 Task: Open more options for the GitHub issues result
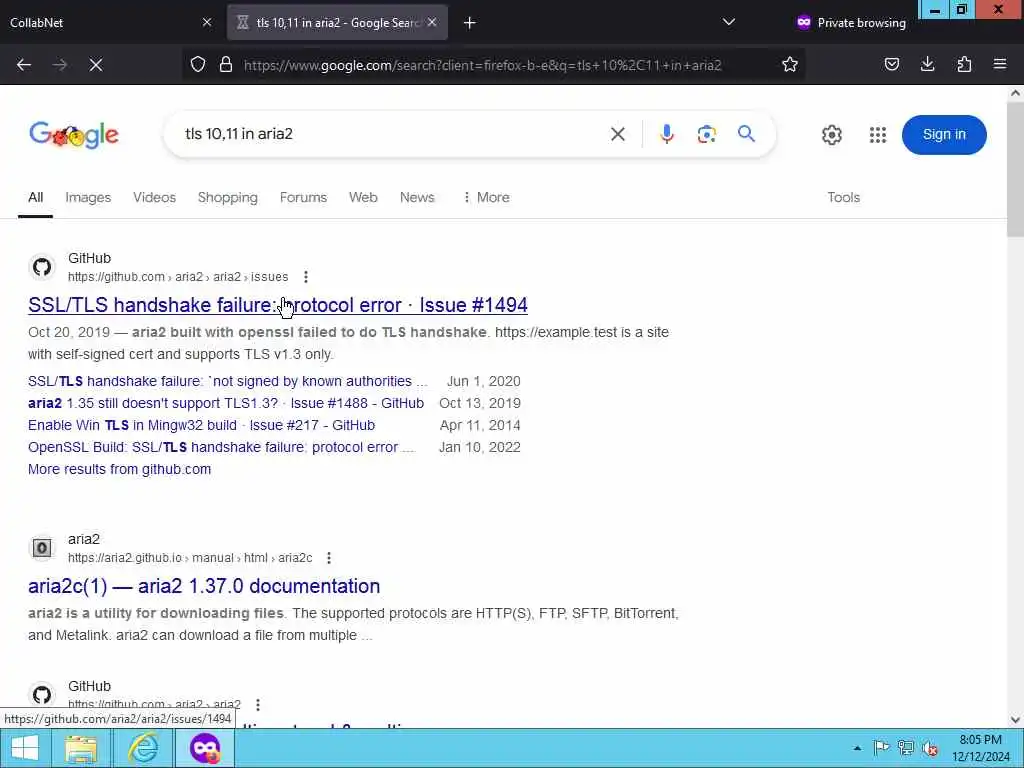point(306,277)
